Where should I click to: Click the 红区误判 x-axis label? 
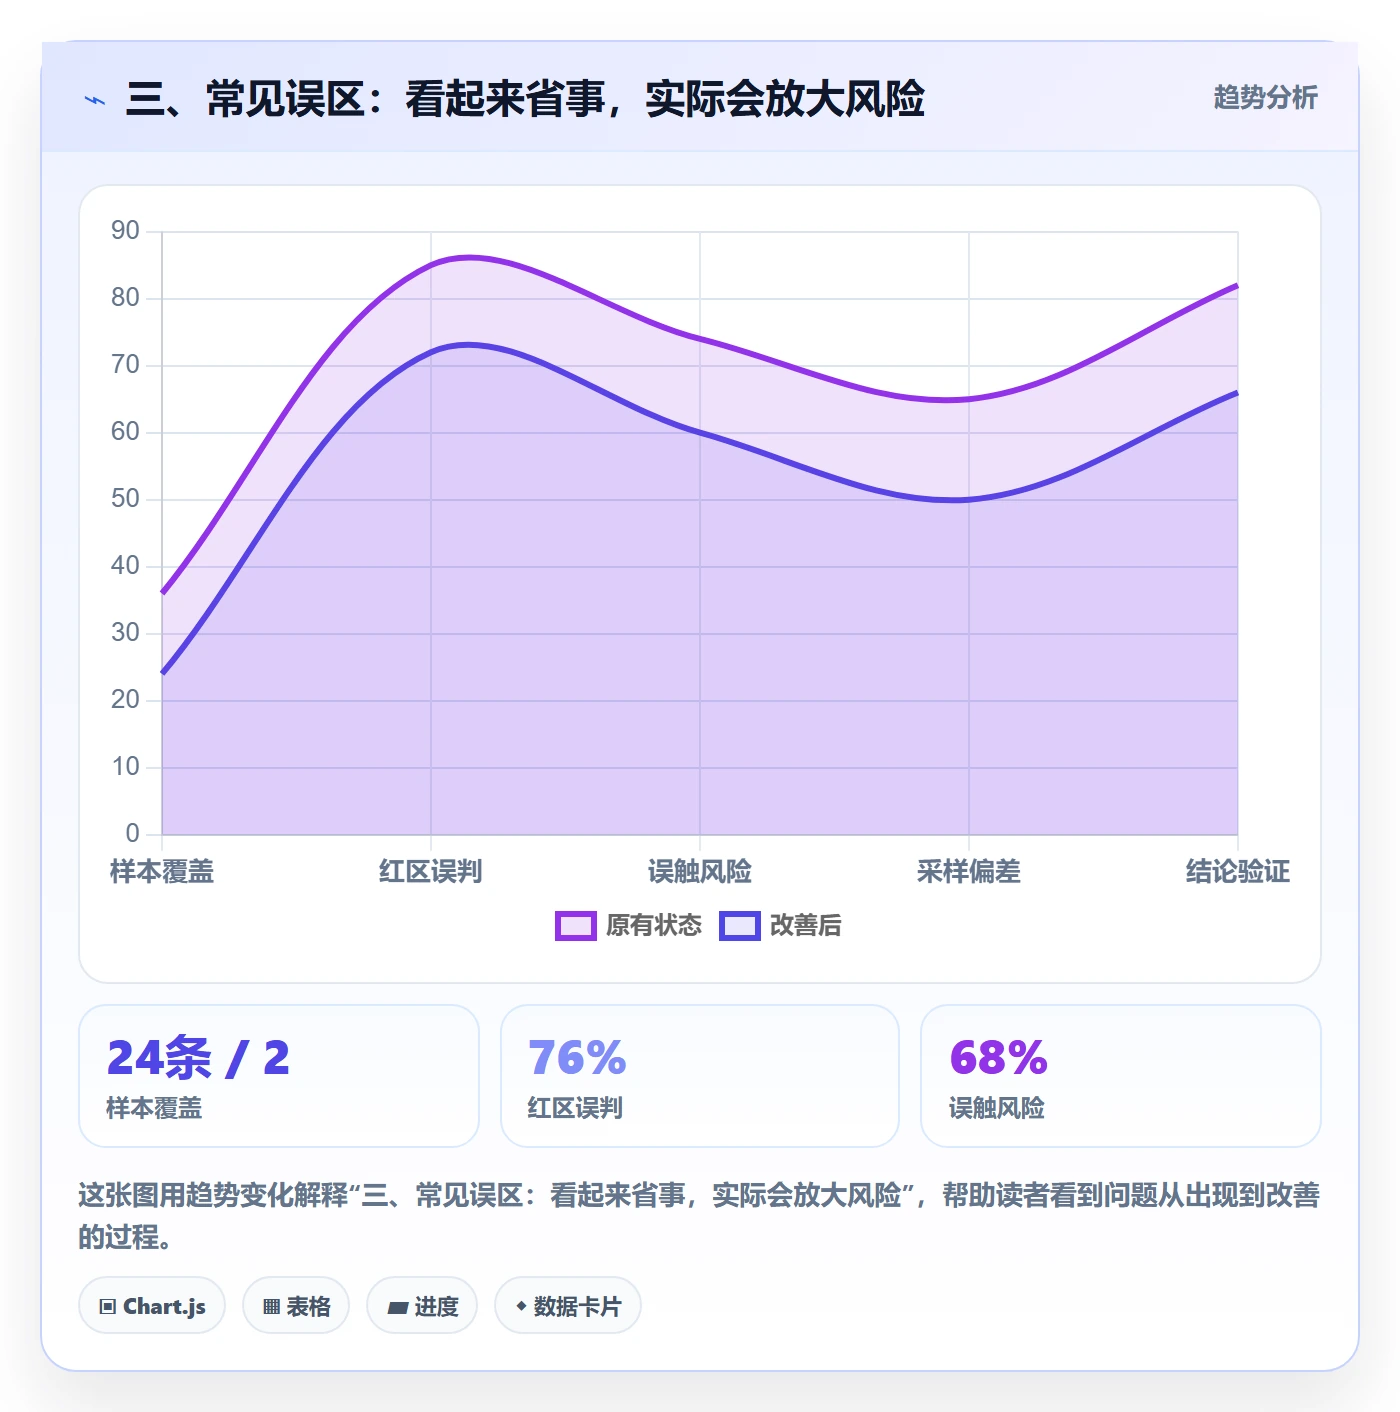click(431, 872)
